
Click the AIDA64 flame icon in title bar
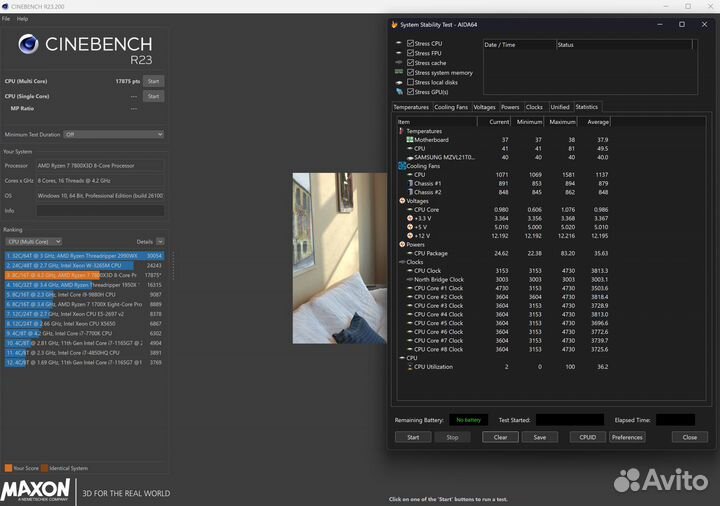pos(394,25)
